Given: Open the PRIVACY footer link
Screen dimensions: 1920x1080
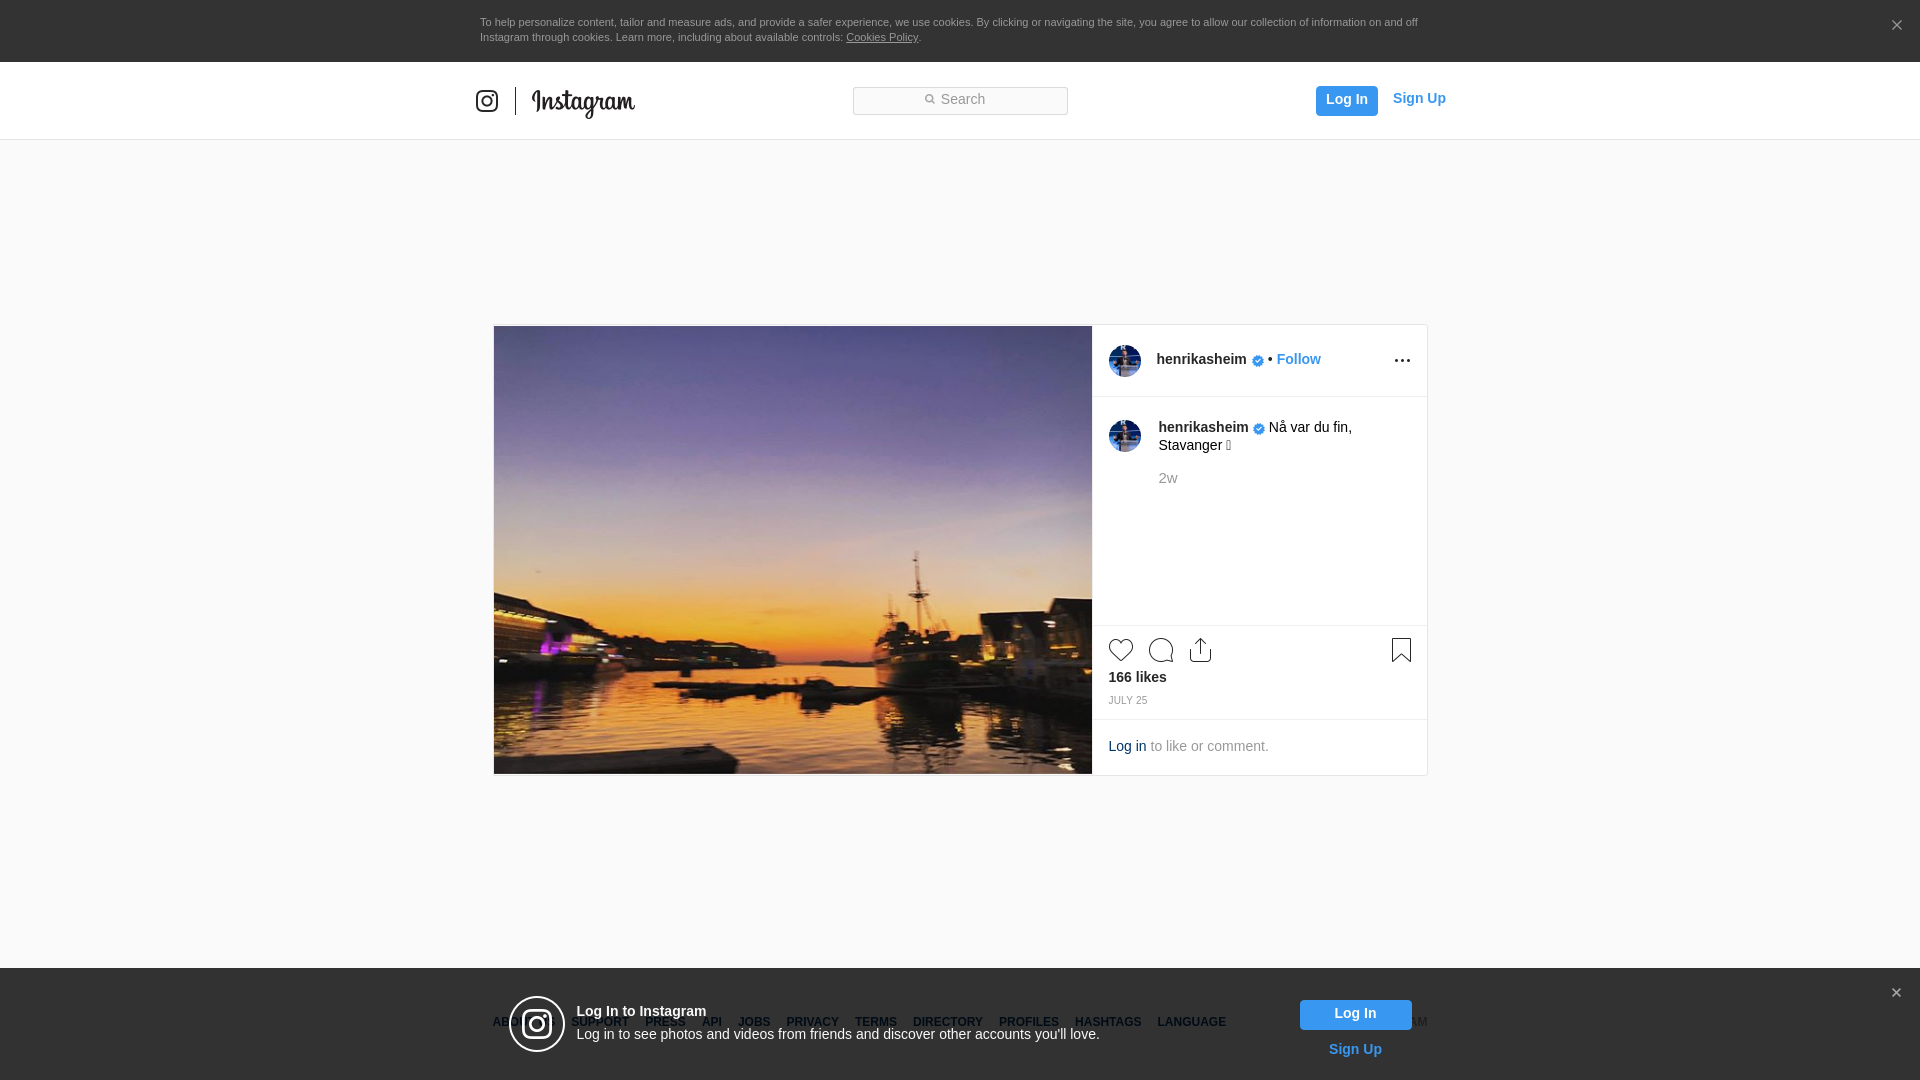Looking at the screenshot, I should coord(812,1022).
